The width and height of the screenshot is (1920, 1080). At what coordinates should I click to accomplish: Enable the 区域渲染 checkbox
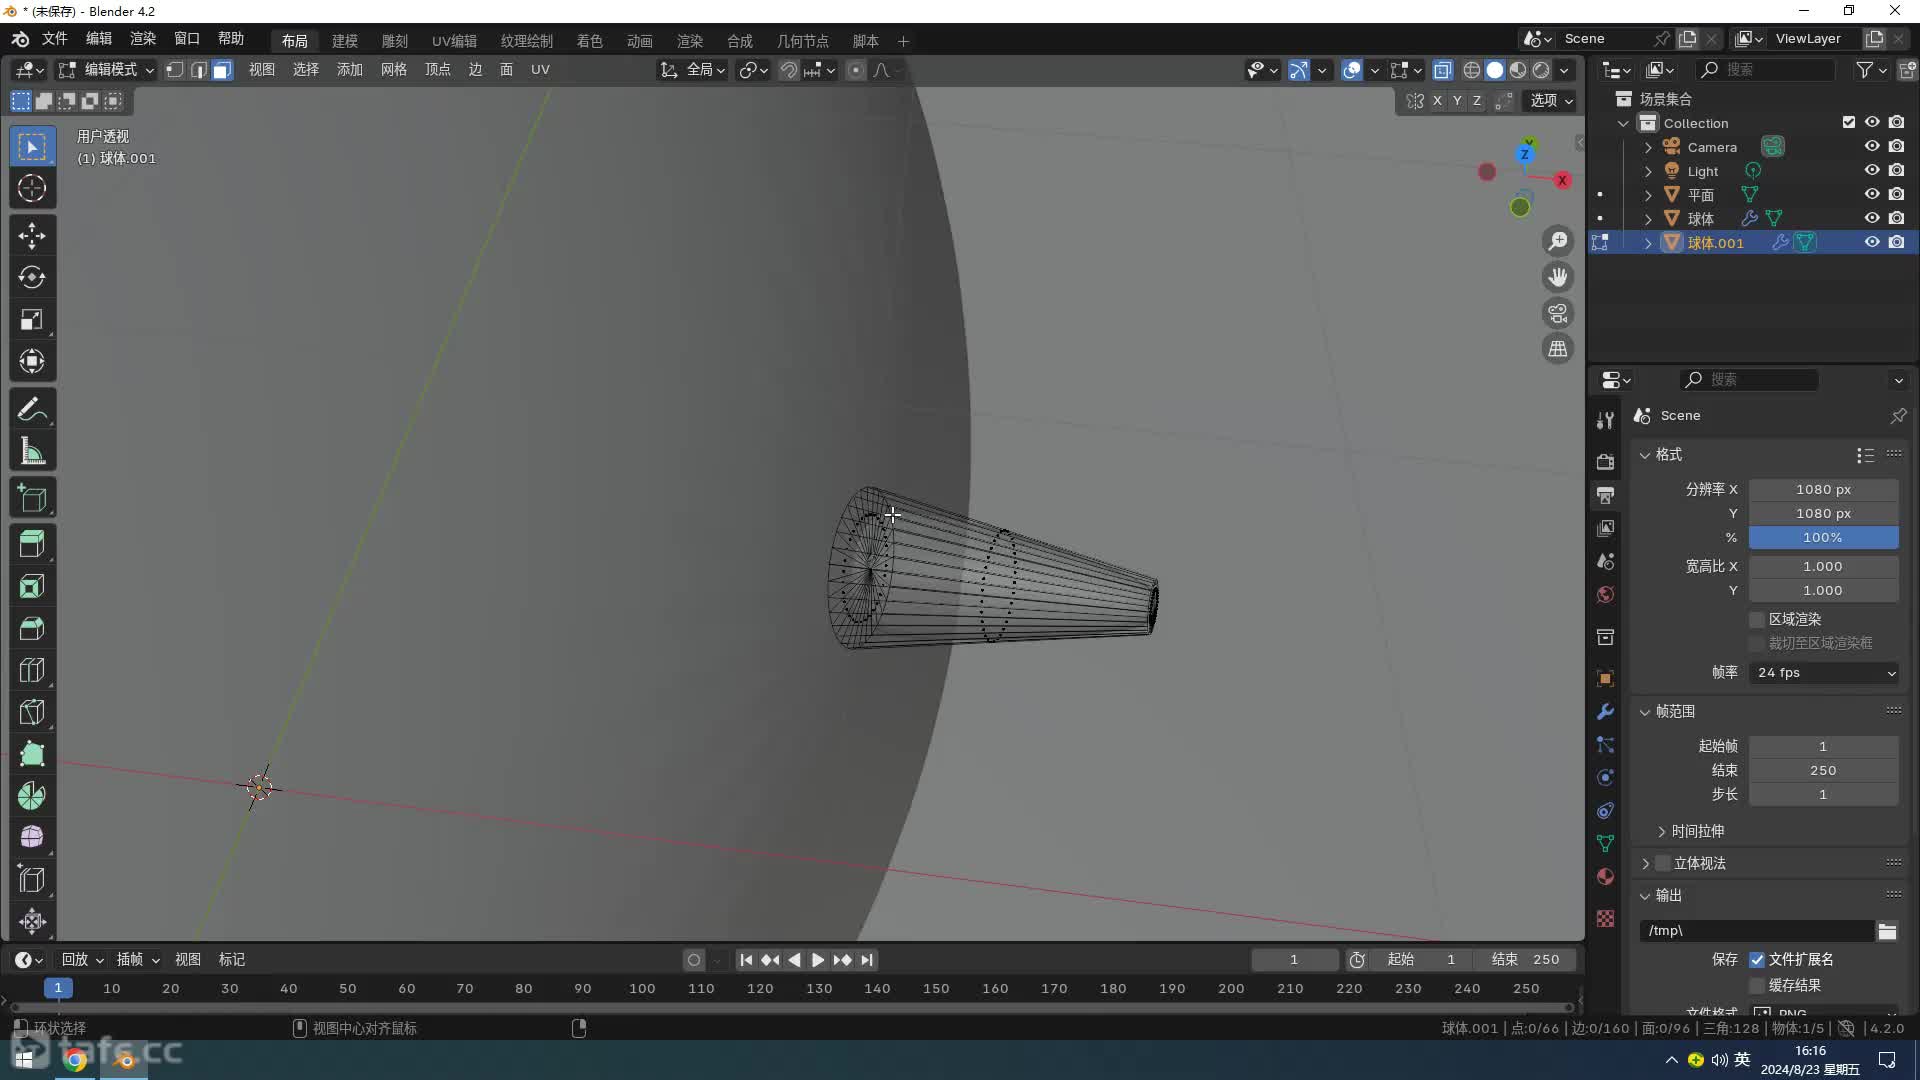click(x=1757, y=620)
